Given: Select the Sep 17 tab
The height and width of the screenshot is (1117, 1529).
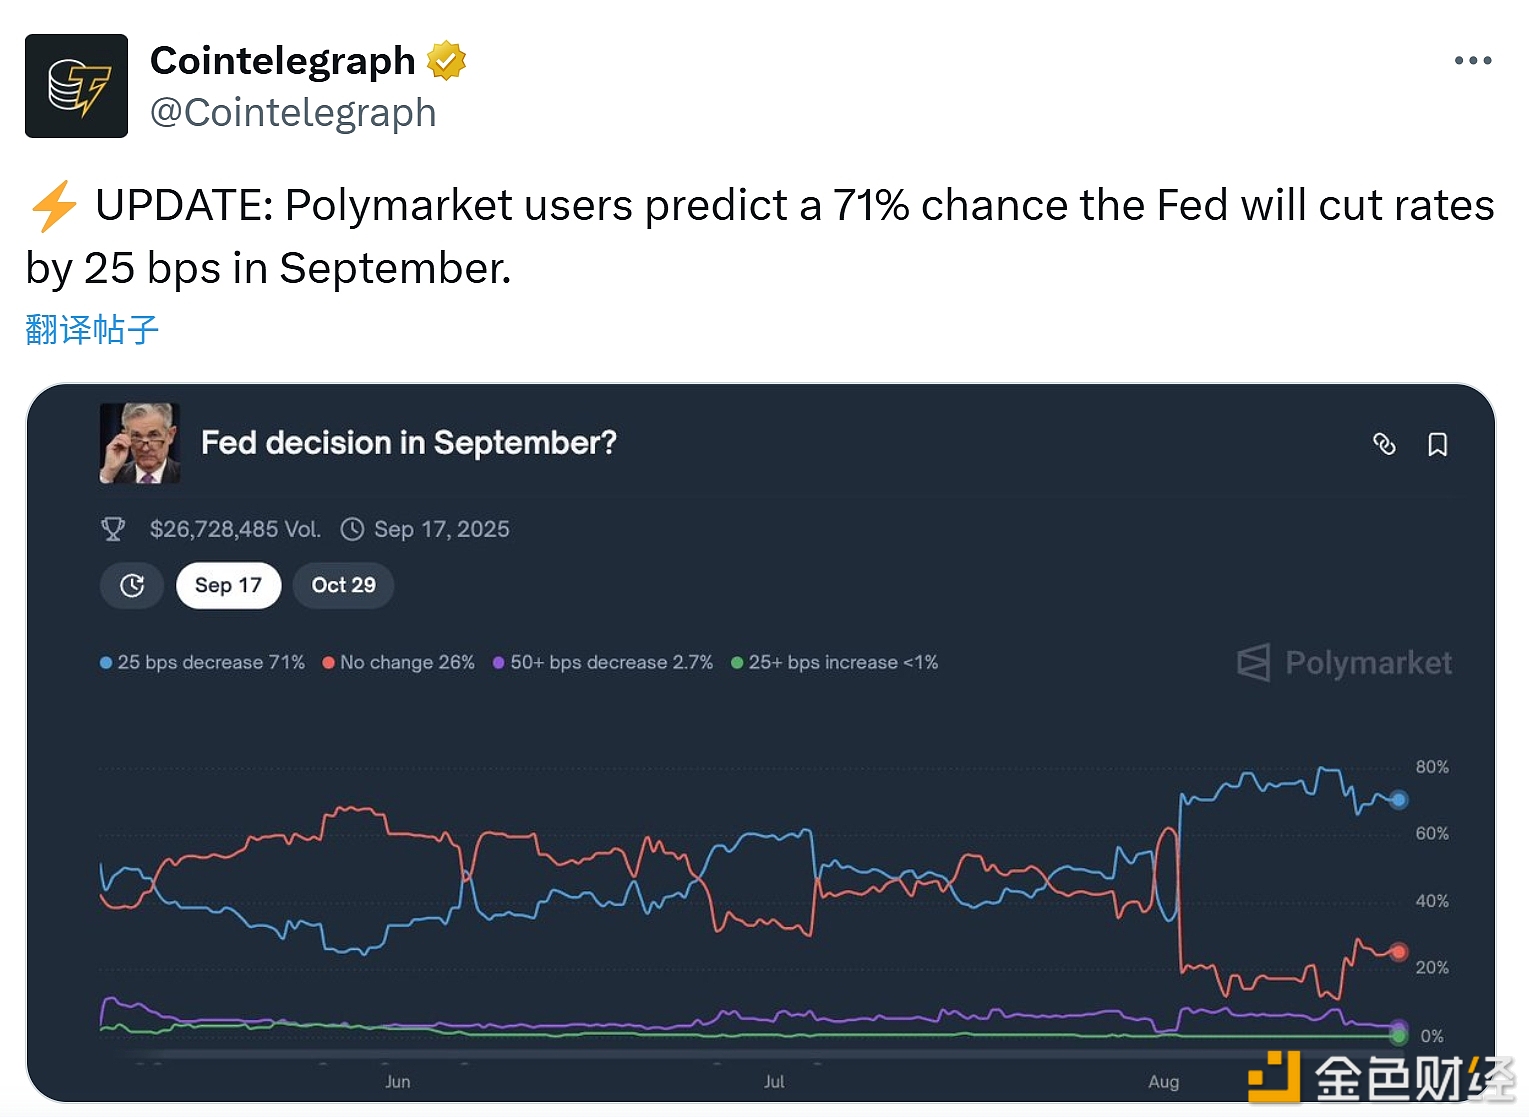Looking at the screenshot, I should coord(228,585).
